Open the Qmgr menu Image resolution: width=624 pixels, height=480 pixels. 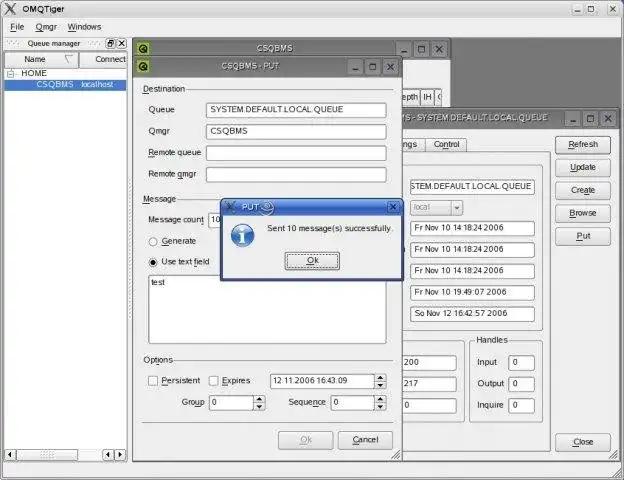coord(46,27)
